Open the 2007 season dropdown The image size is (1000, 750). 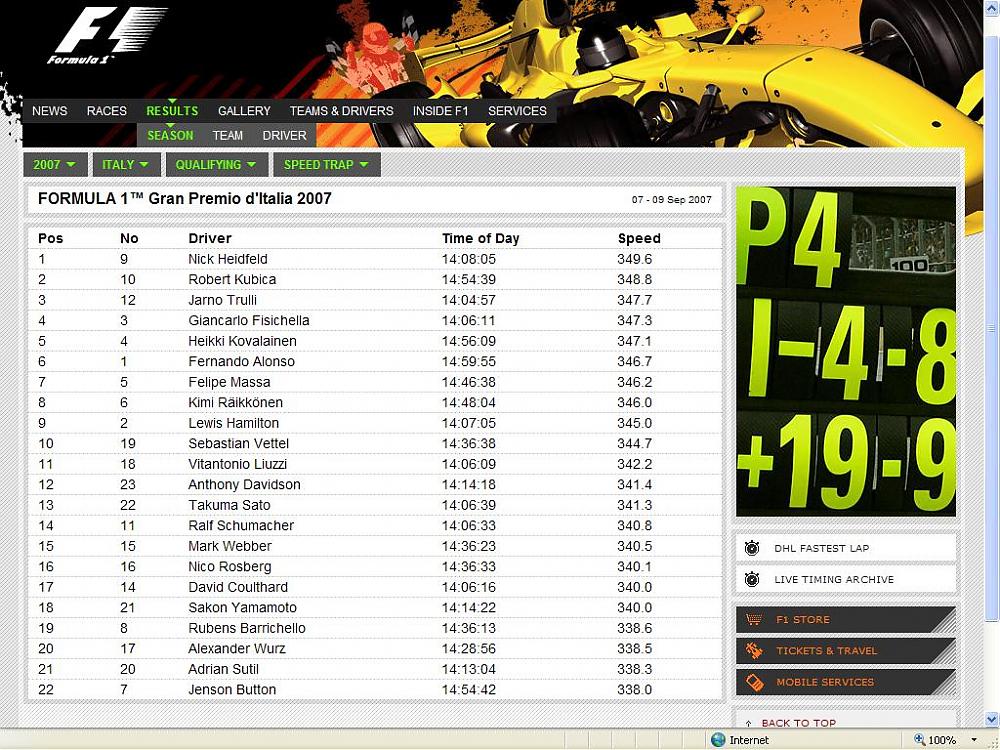click(x=55, y=165)
